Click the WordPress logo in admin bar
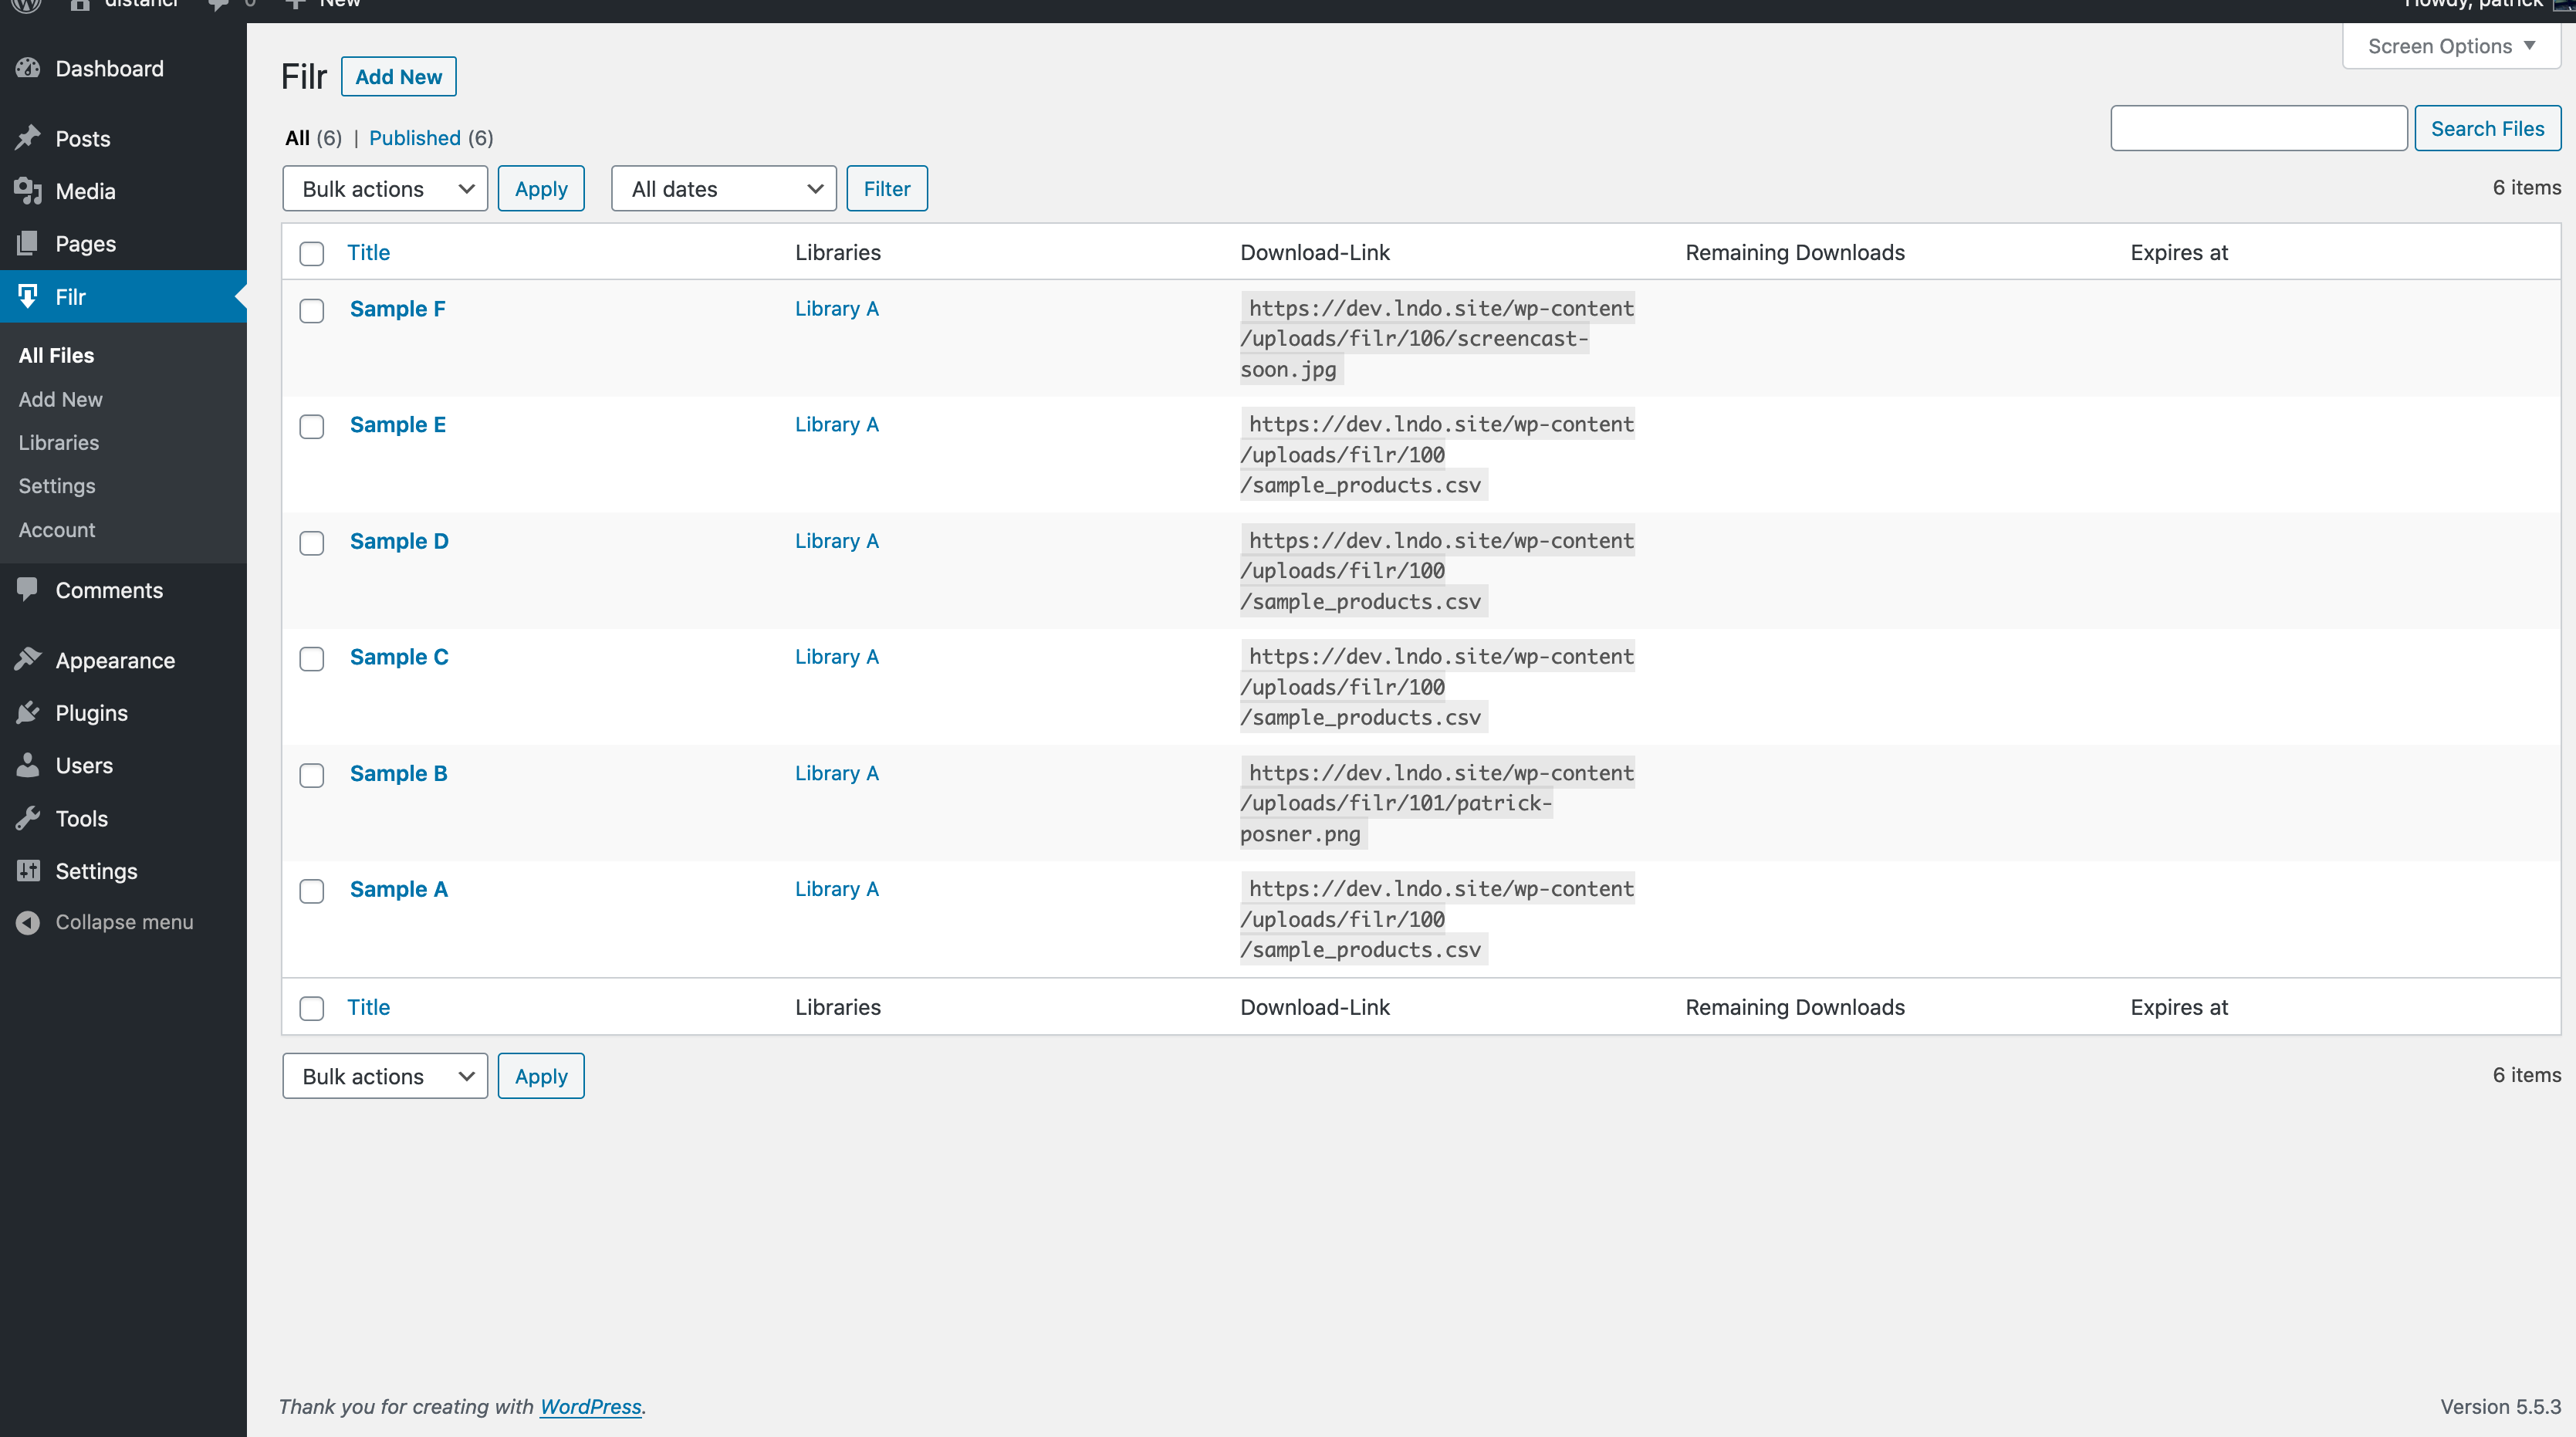 pos(26,5)
